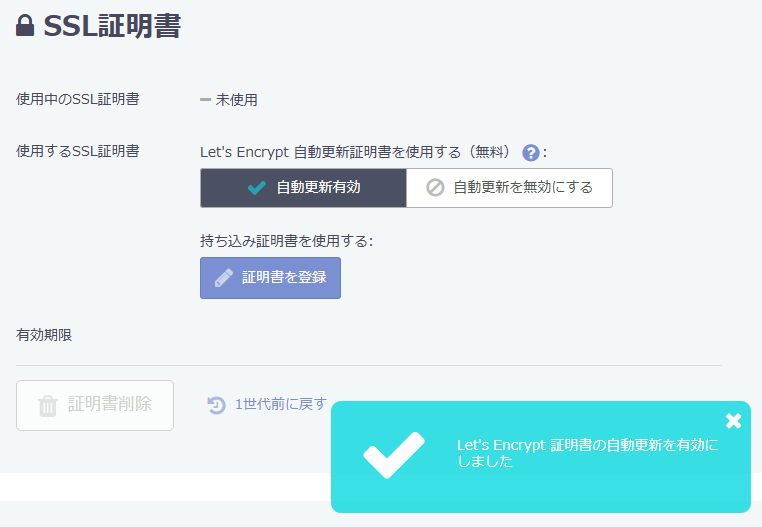Click the 使用するSSL証明書 label
The image size is (762, 527).
pos(77,152)
